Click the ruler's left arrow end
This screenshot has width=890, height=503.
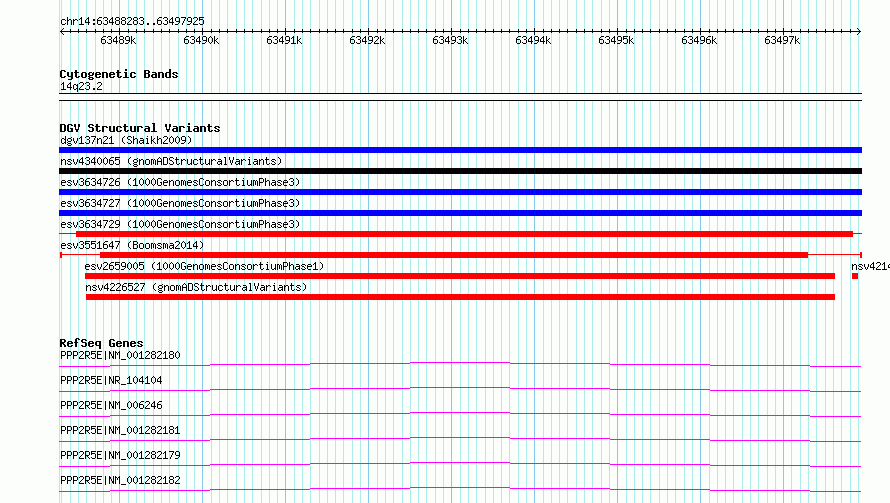pyautogui.click(x=62, y=31)
